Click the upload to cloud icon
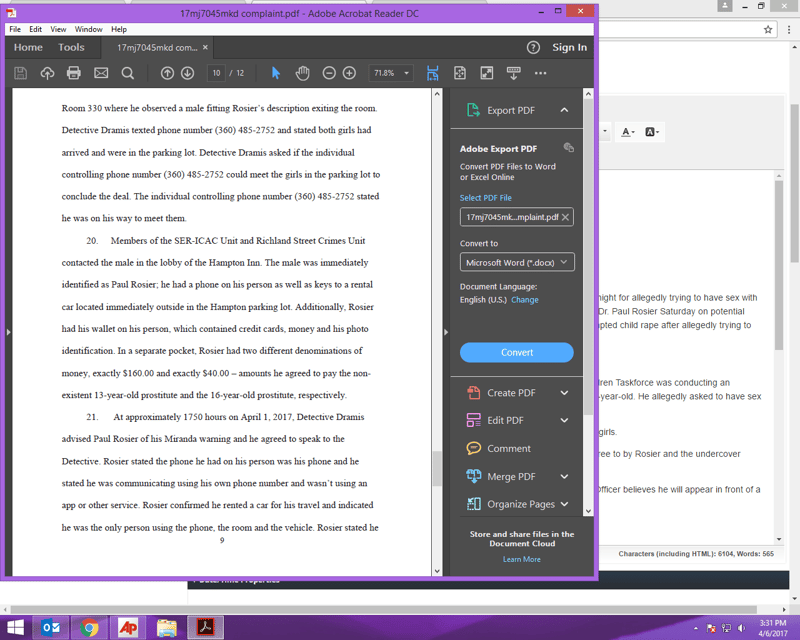This screenshot has height=640, width=800. tap(47, 73)
